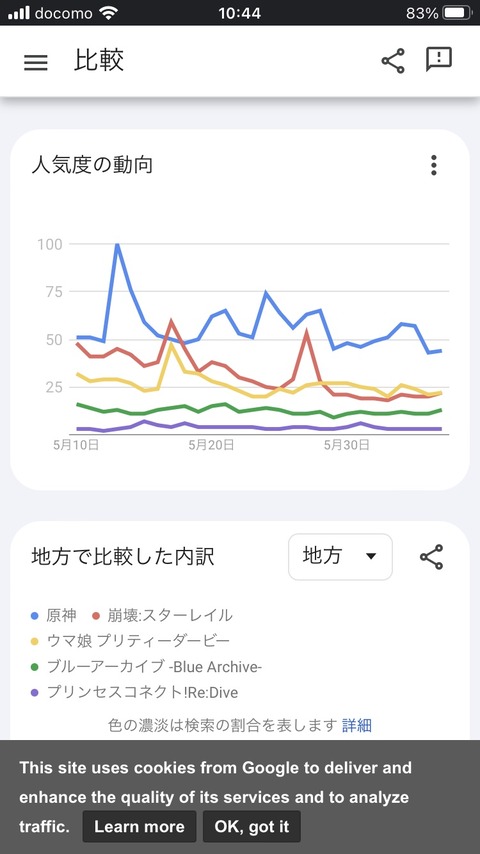Viewport: 480px width, 854px height.
Task: Select the yellow ウマ娘 legend dot
Action: point(35,642)
